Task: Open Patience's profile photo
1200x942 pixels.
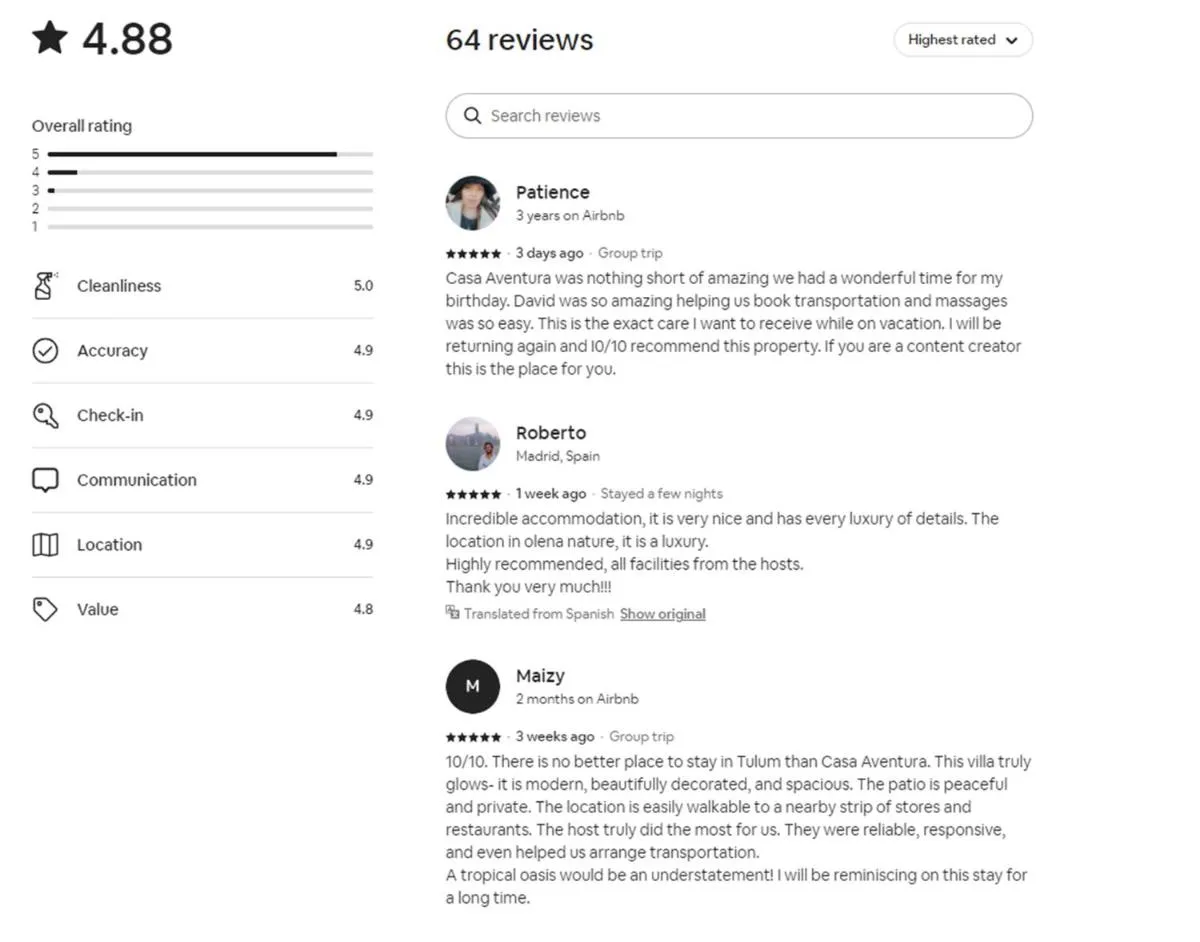Action: (x=472, y=203)
